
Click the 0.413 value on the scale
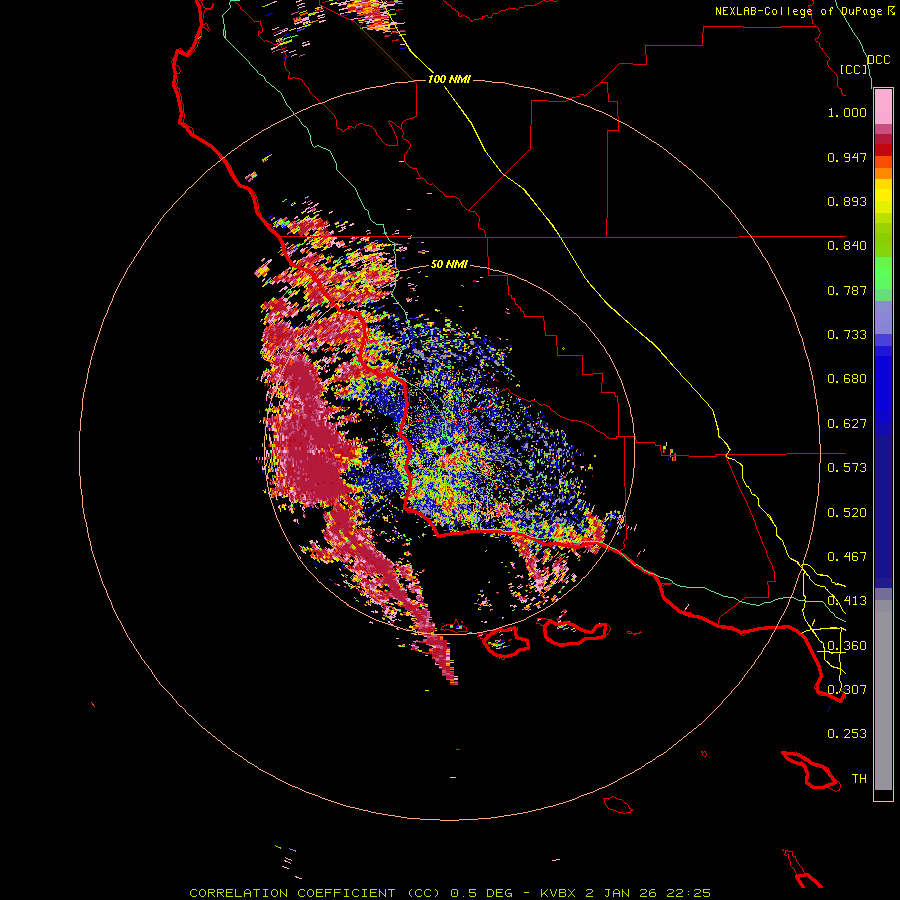[847, 601]
